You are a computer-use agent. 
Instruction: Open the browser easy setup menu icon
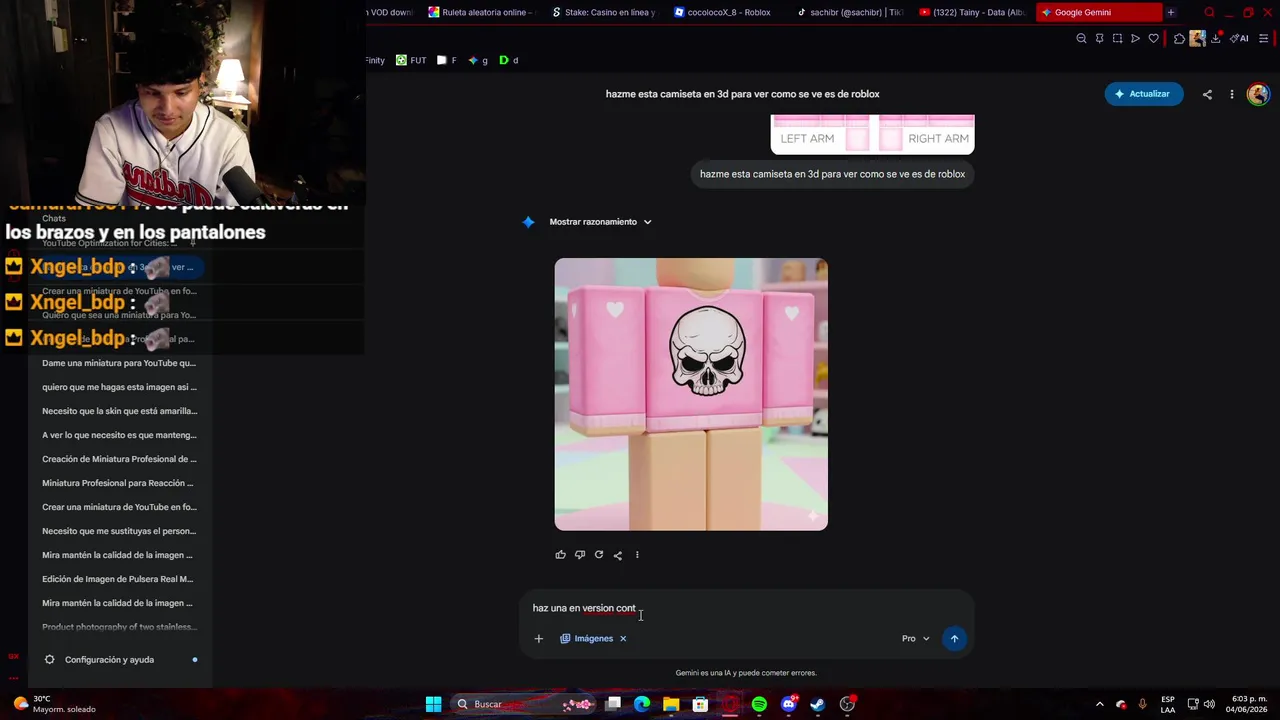point(1264,39)
